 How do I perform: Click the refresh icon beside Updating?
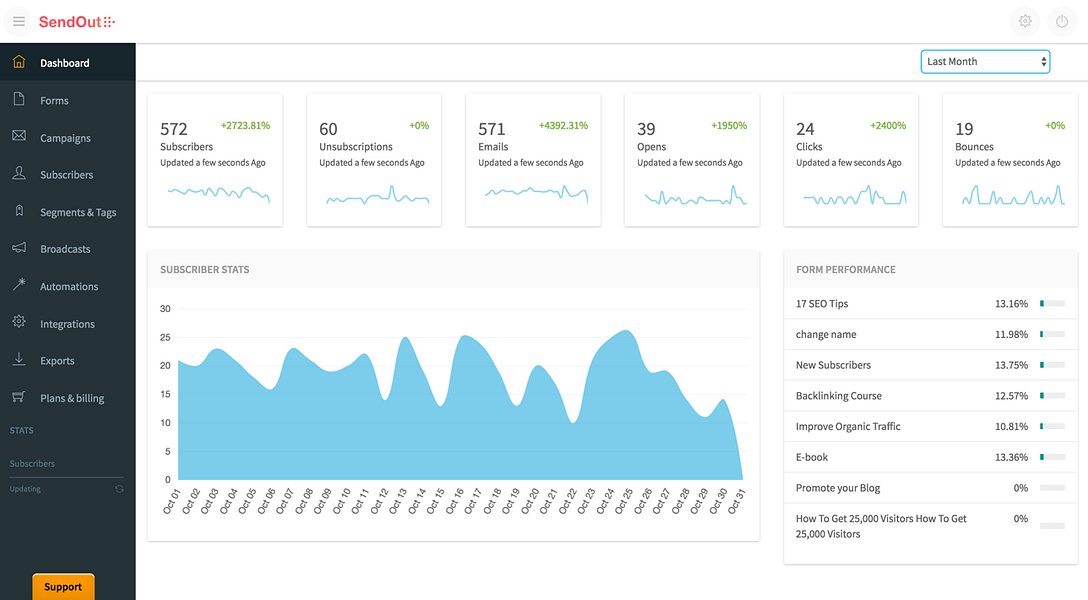119,489
